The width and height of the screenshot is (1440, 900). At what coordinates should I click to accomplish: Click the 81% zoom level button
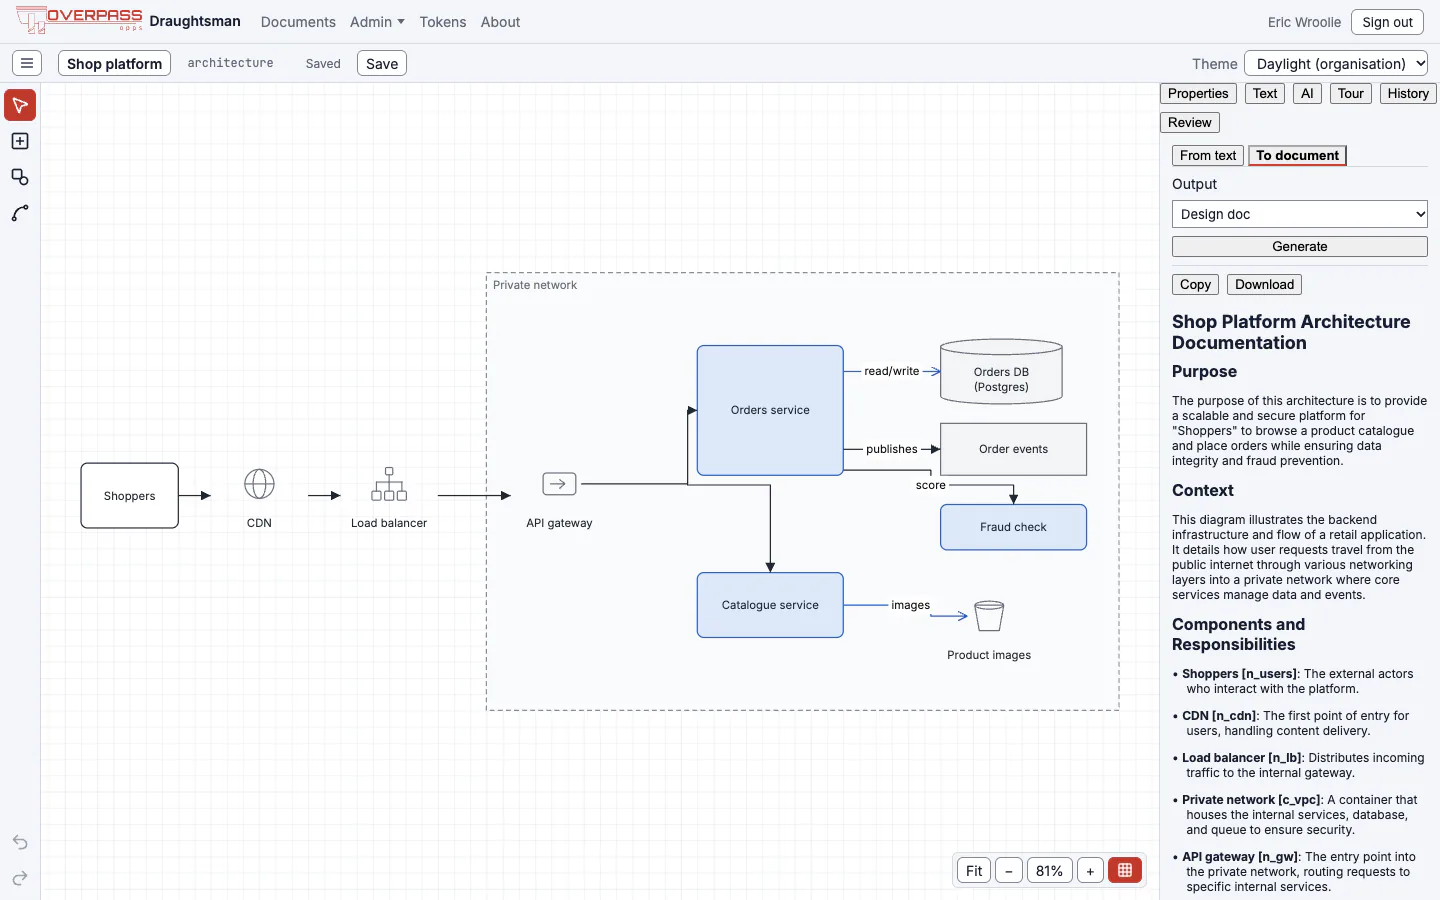[1049, 871]
